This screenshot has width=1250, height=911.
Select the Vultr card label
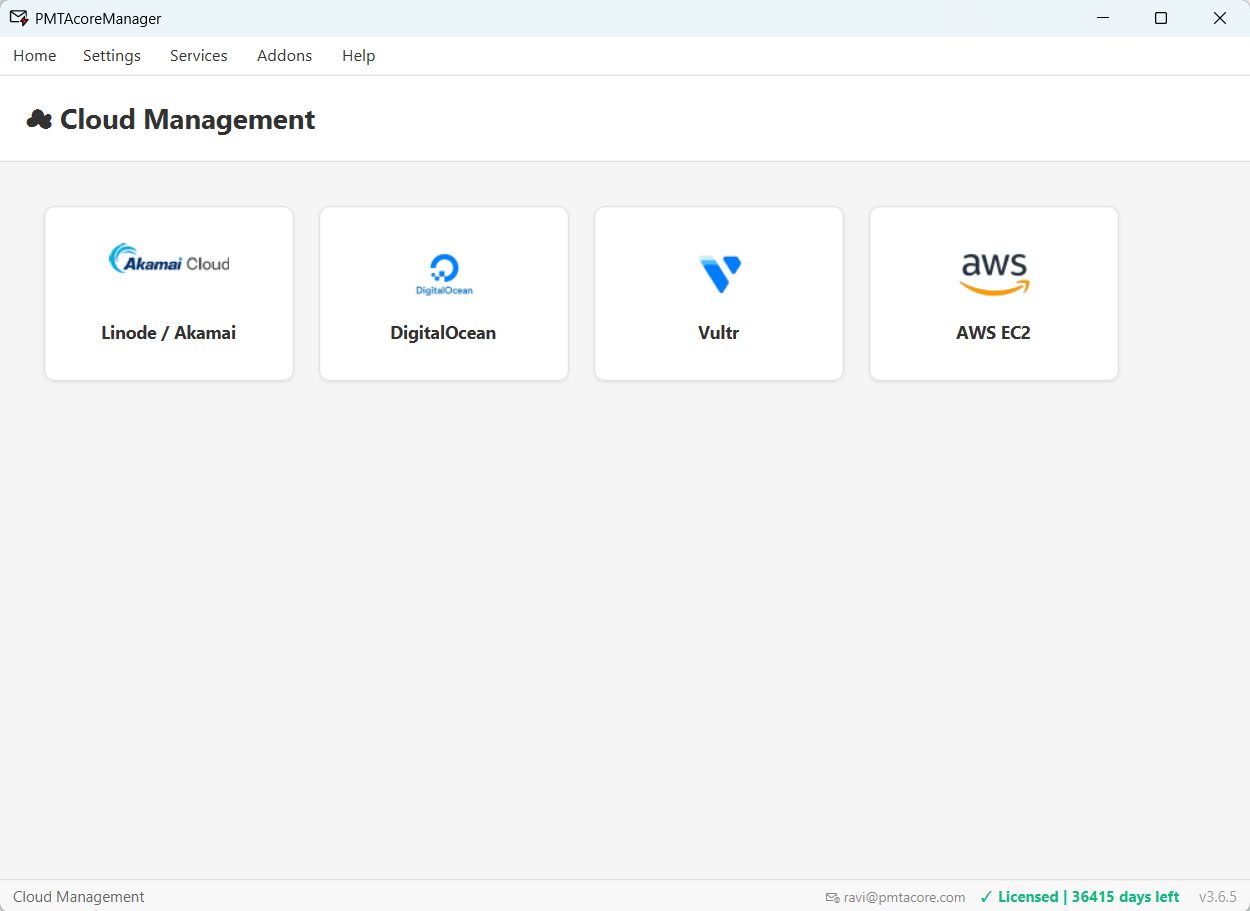click(x=718, y=333)
